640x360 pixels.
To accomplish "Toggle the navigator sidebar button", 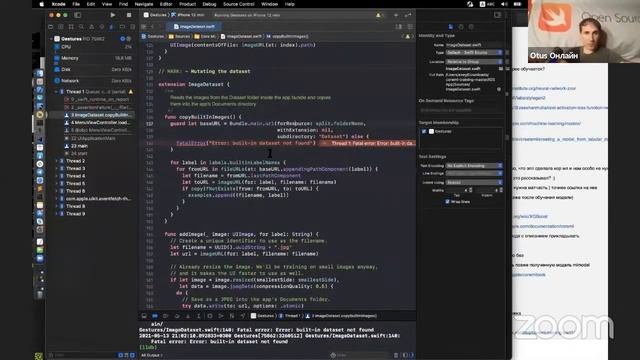I will point(78,15).
